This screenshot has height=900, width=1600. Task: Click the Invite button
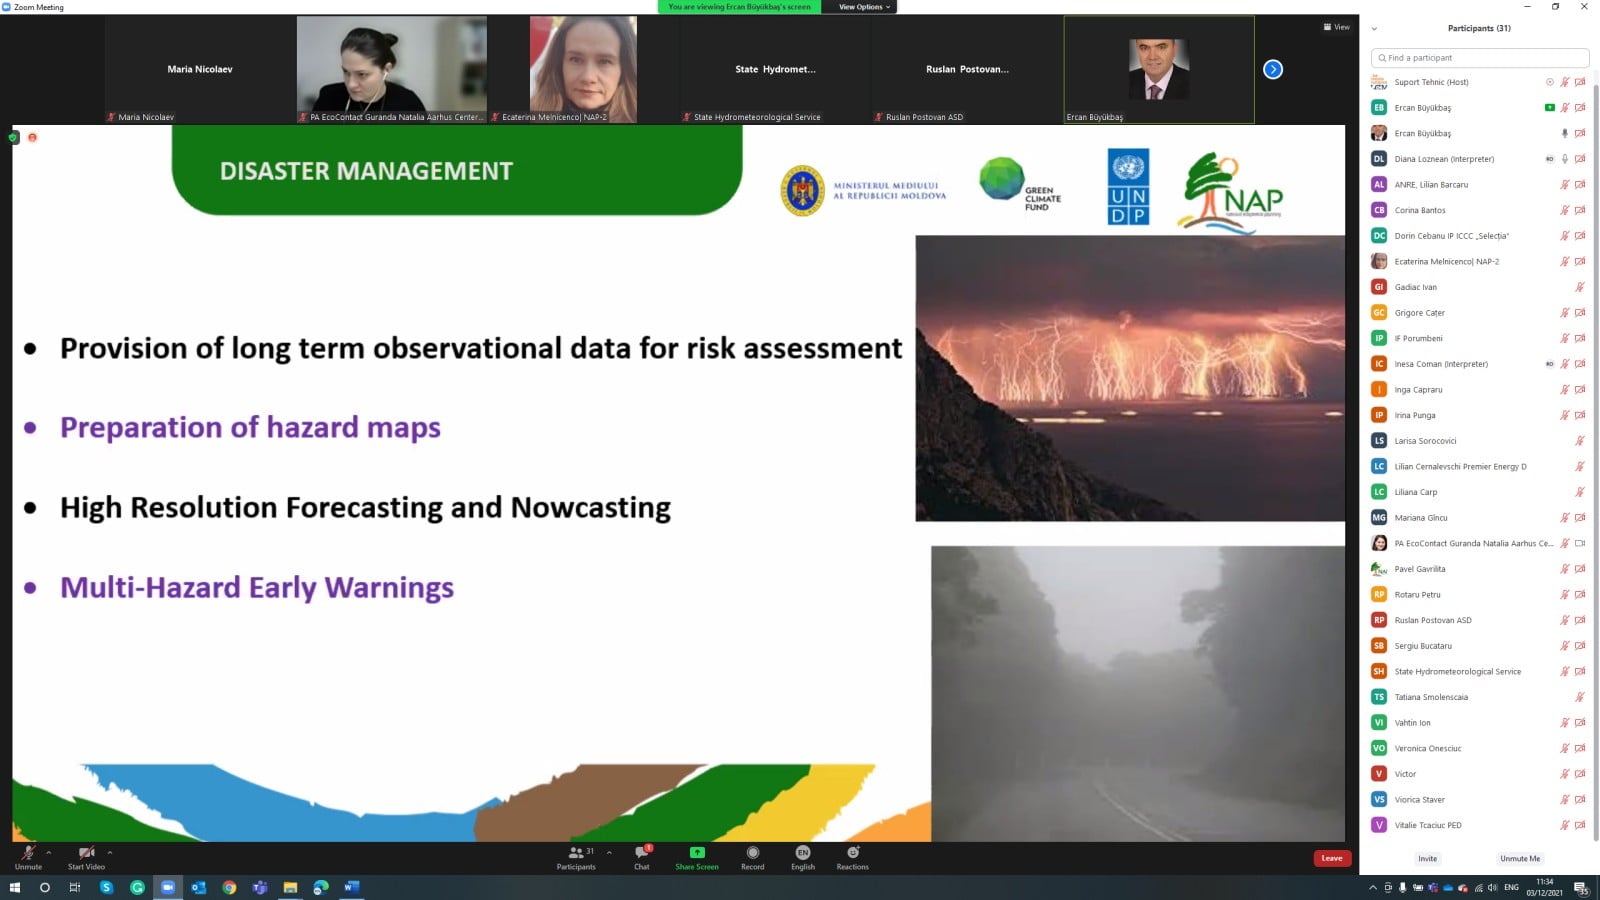[1427, 858]
